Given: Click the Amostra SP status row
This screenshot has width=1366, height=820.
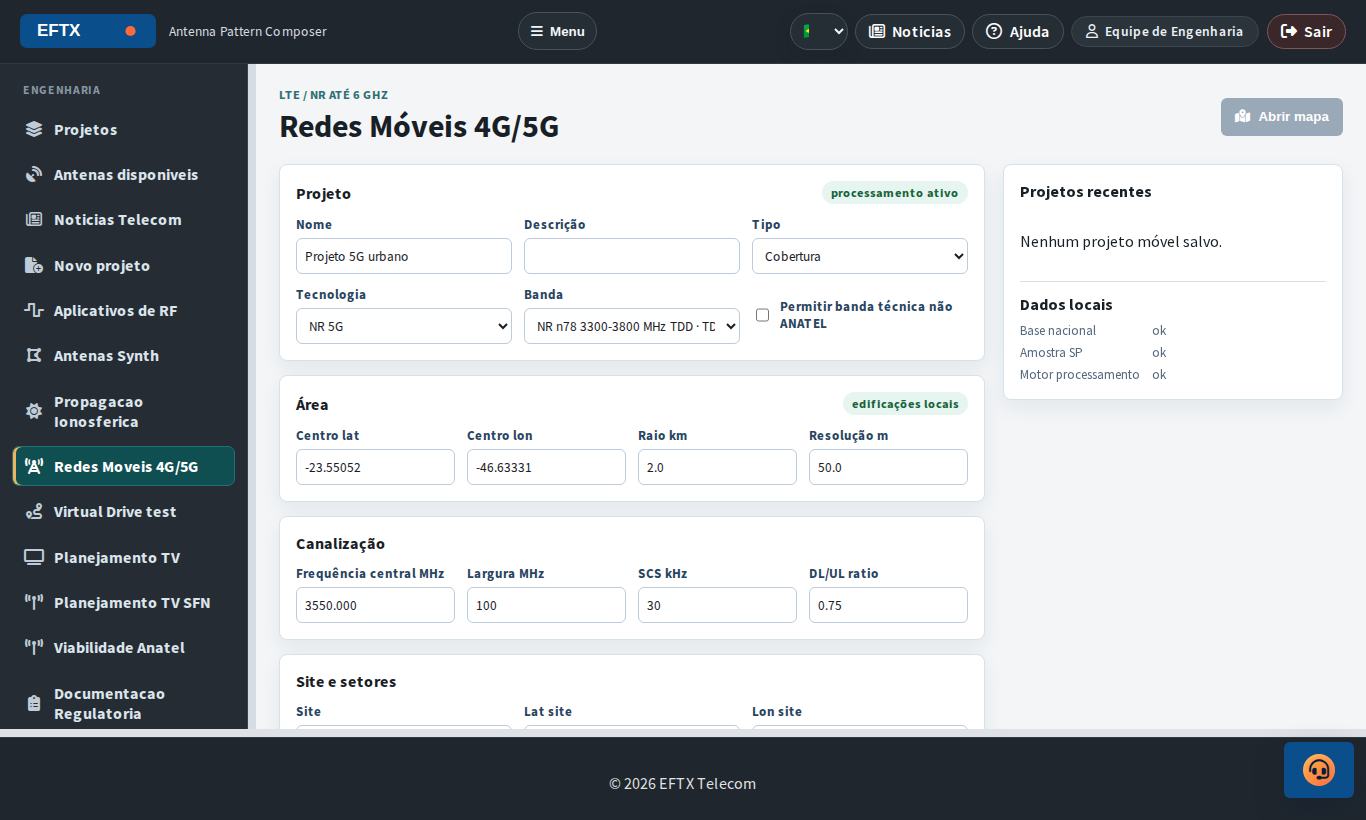Looking at the screenshot, I should click(x=1173, y=352).
